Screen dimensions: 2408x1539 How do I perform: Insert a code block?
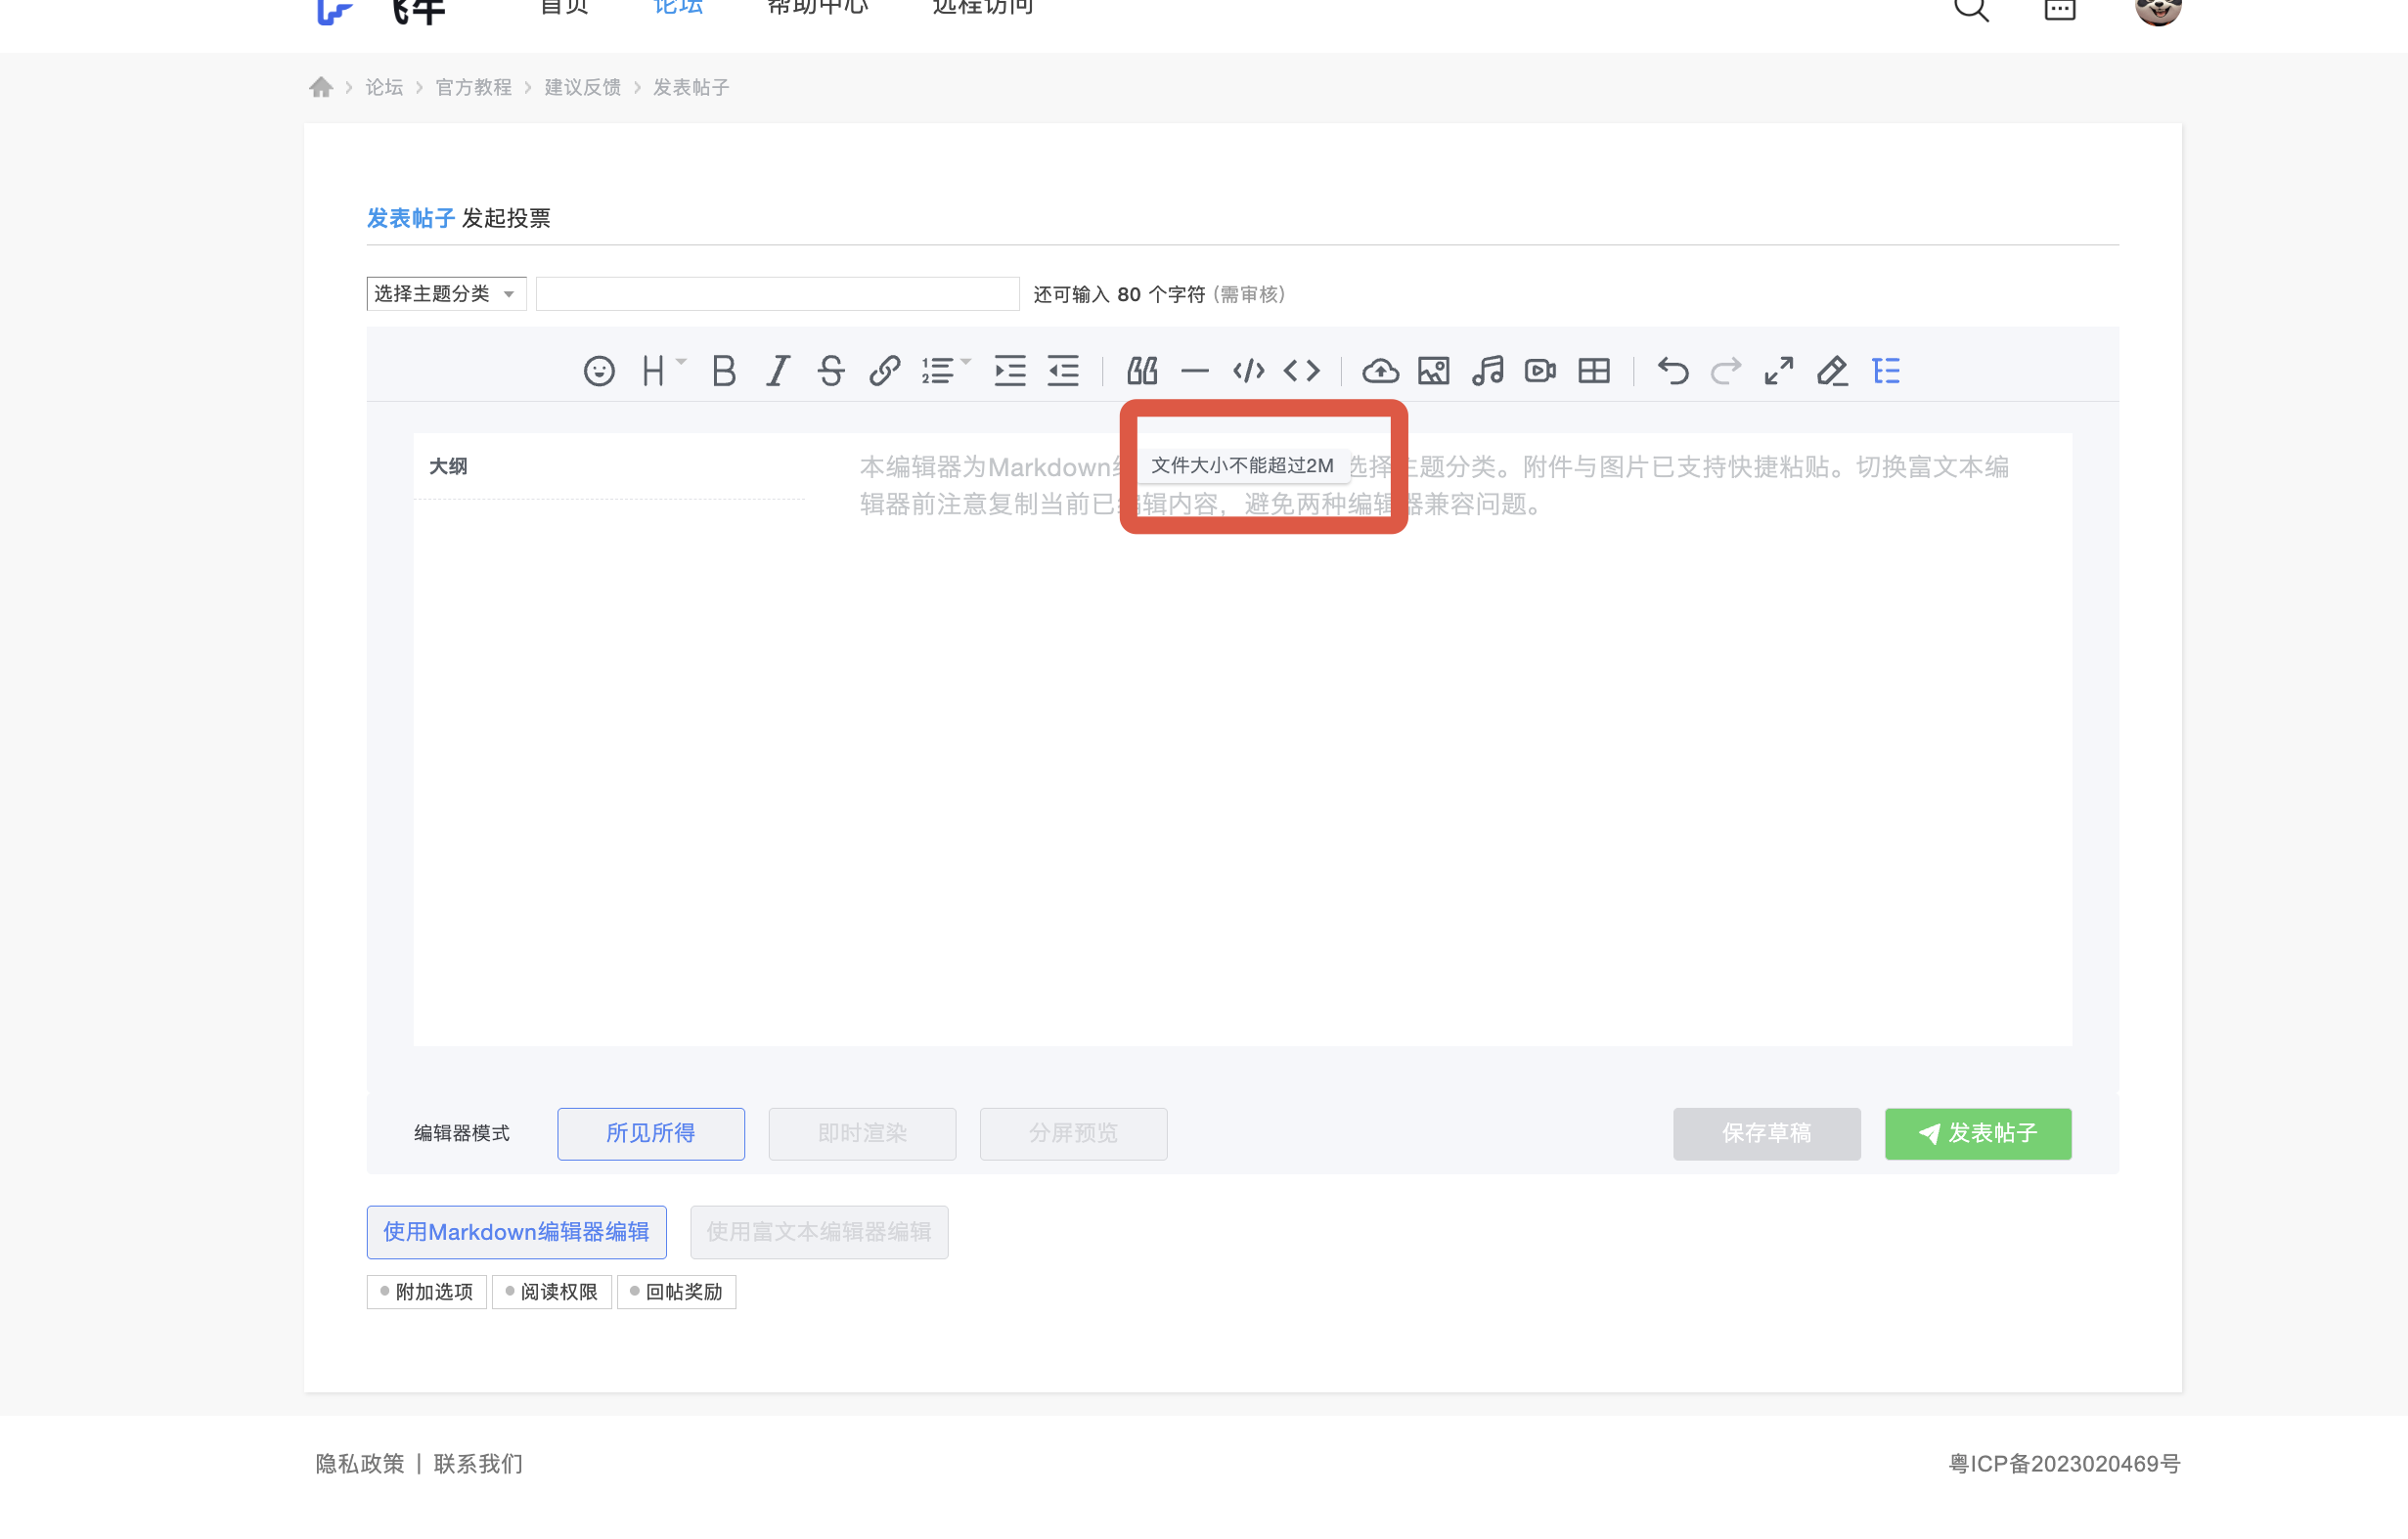coord(1248,371)
